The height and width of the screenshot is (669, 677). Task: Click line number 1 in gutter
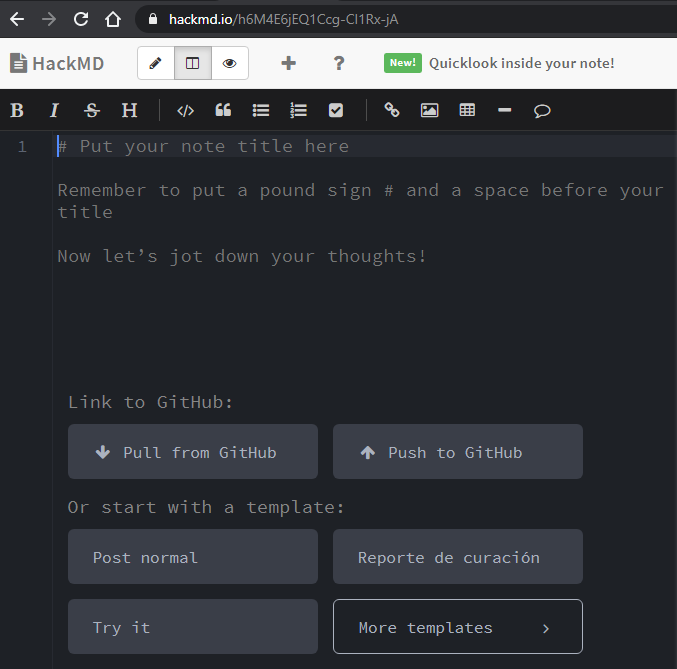point(22,147)
